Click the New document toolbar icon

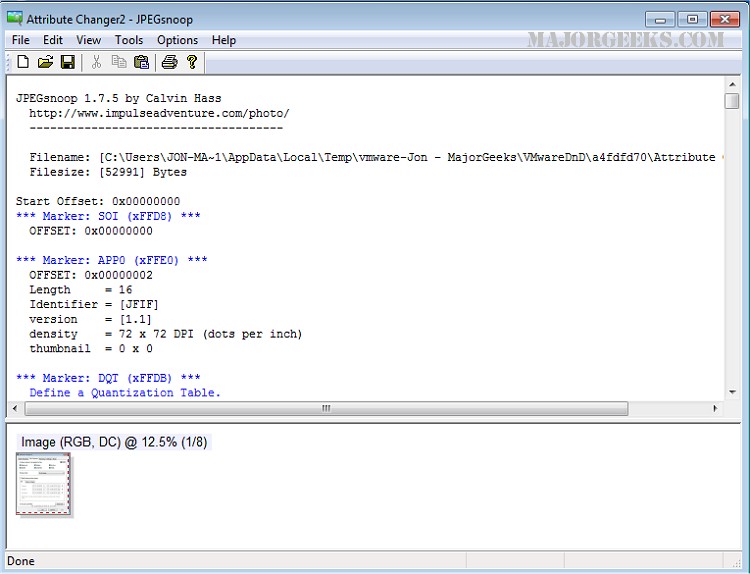coord(22,62)
